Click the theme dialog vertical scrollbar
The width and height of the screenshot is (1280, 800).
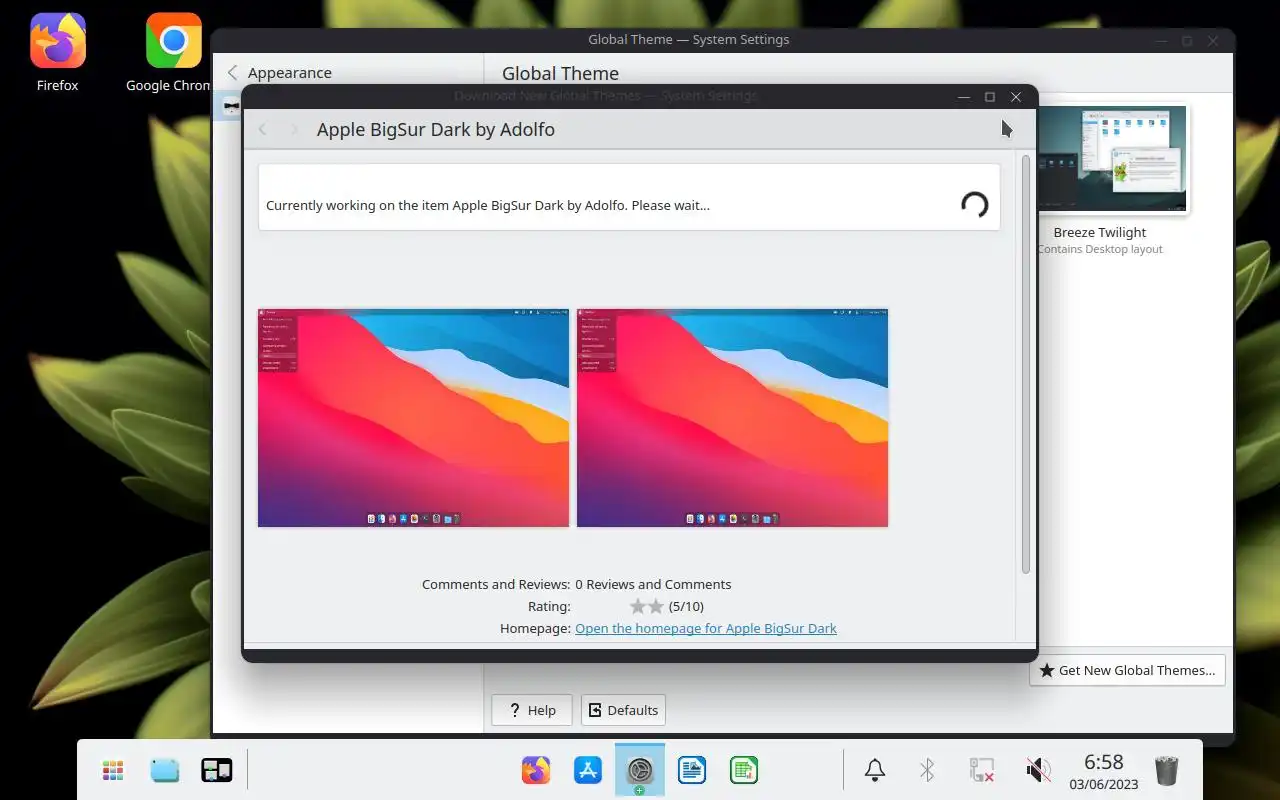1026,364
